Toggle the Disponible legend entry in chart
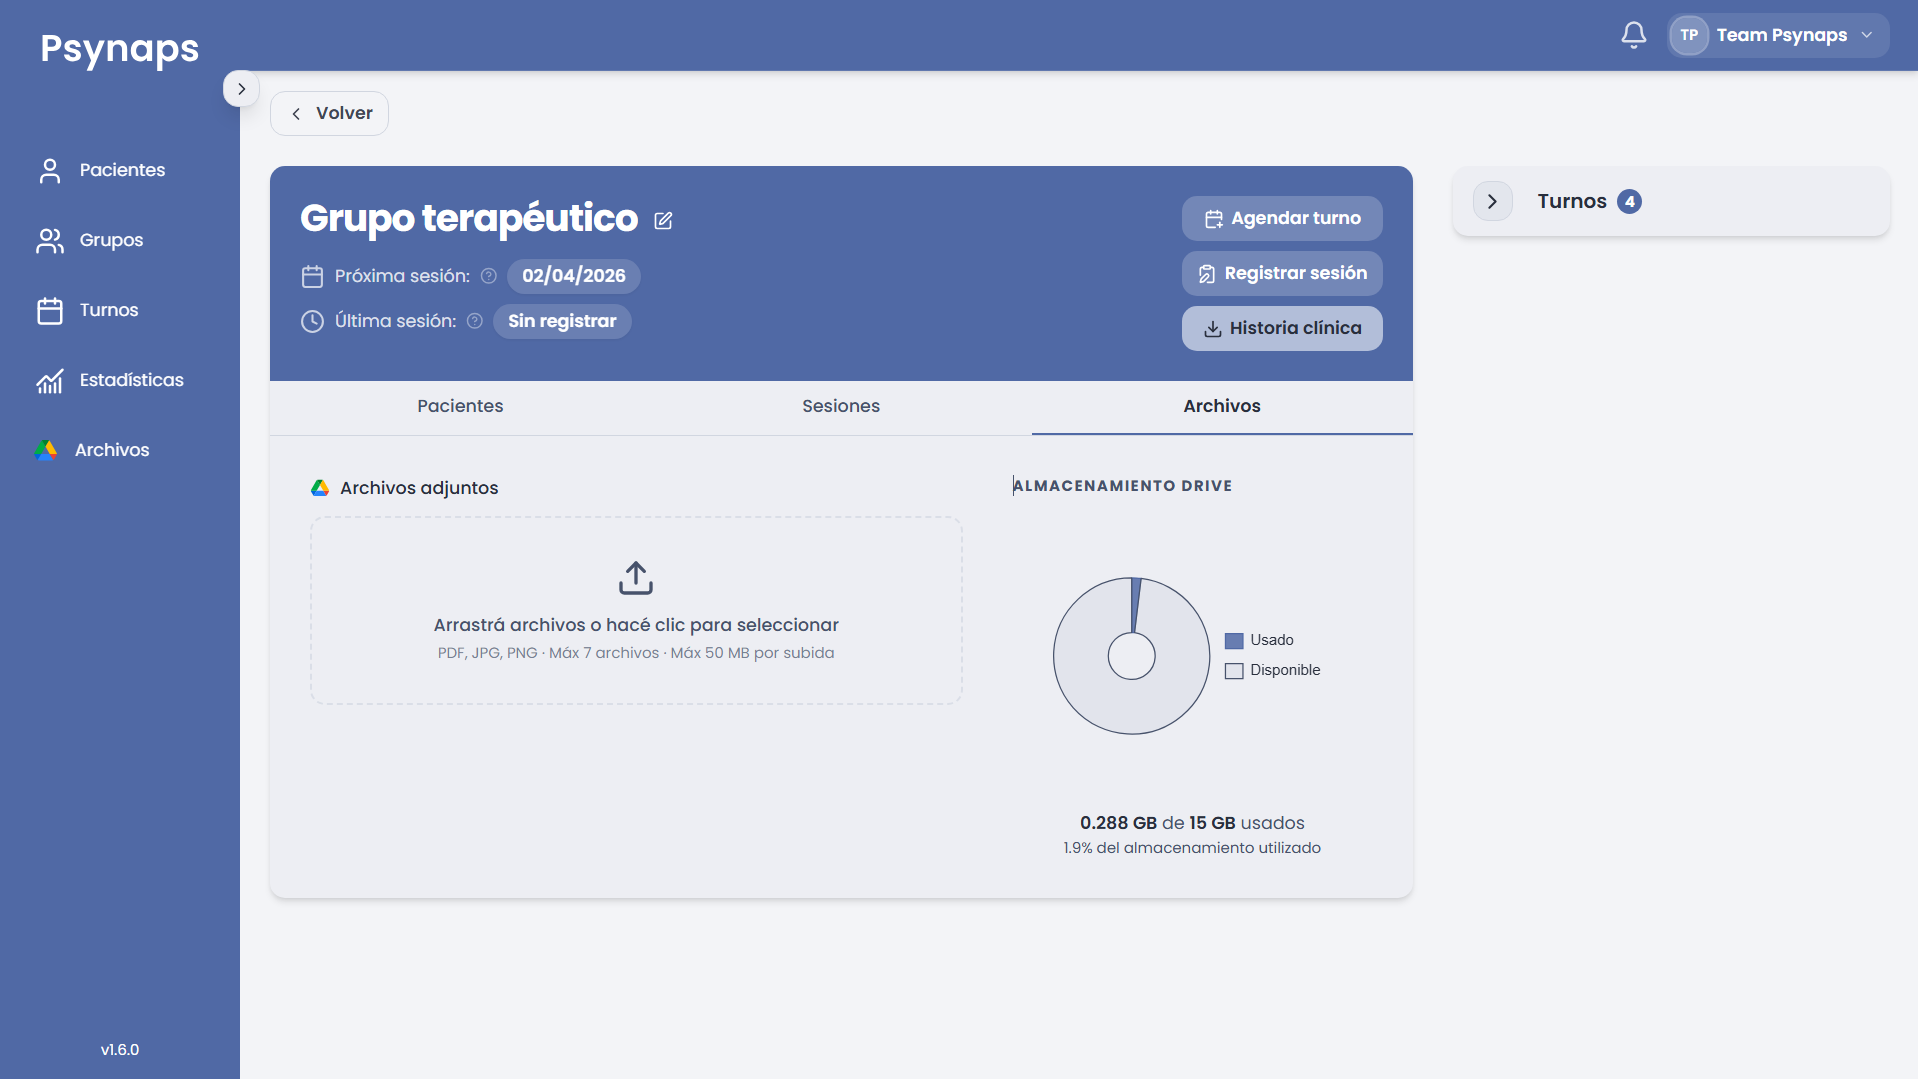The image size is (1918, 1079). pos(1272,670)
